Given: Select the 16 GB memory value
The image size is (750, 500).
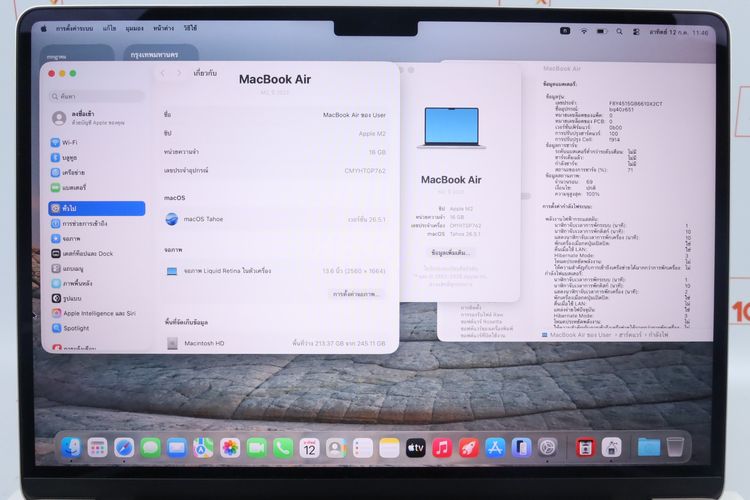Looking at the screenshot, I should (x=377, y=152).
